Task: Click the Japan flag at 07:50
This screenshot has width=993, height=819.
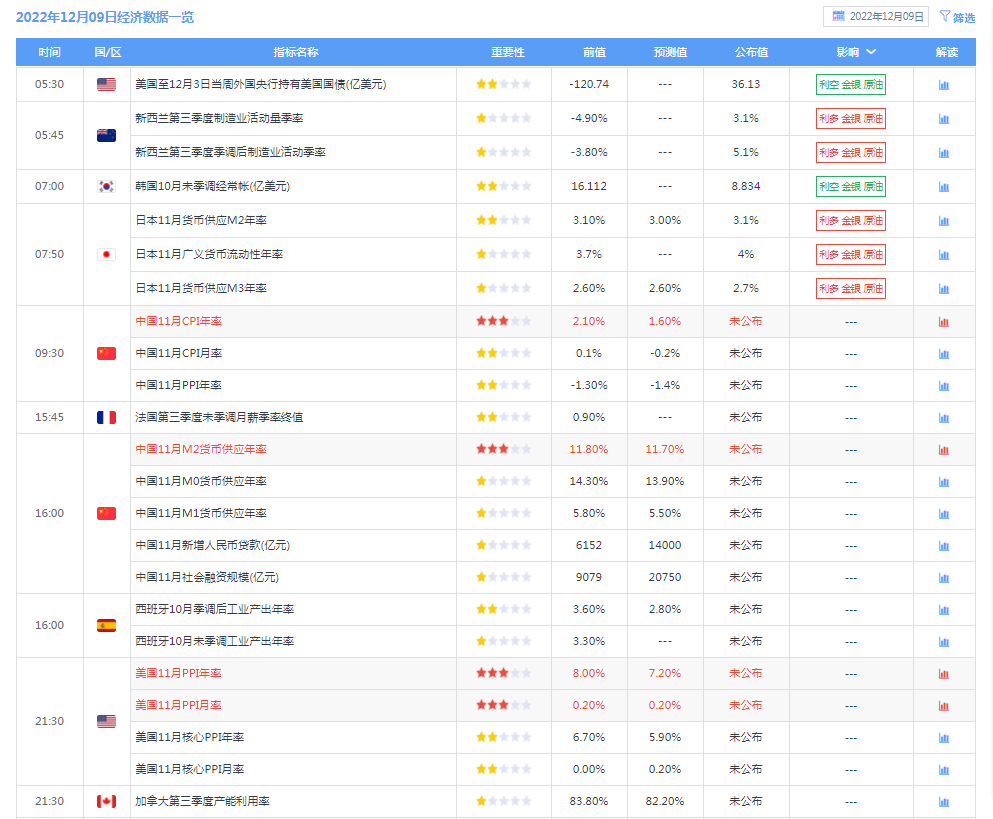Action: click(106, 254)
